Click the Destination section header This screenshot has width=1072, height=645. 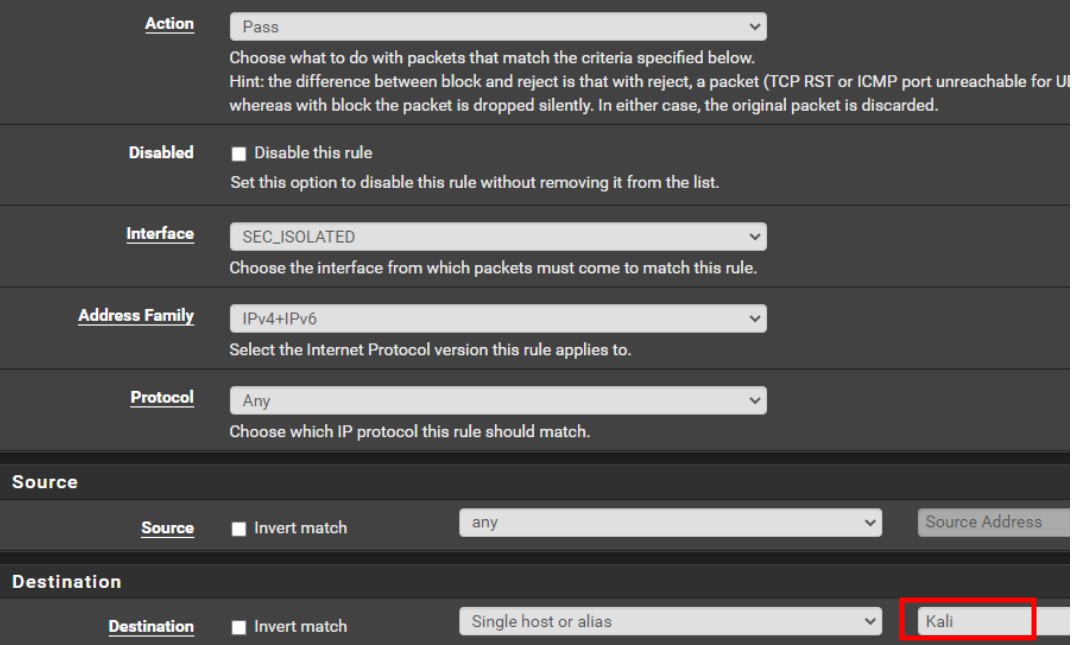[66, 581]
